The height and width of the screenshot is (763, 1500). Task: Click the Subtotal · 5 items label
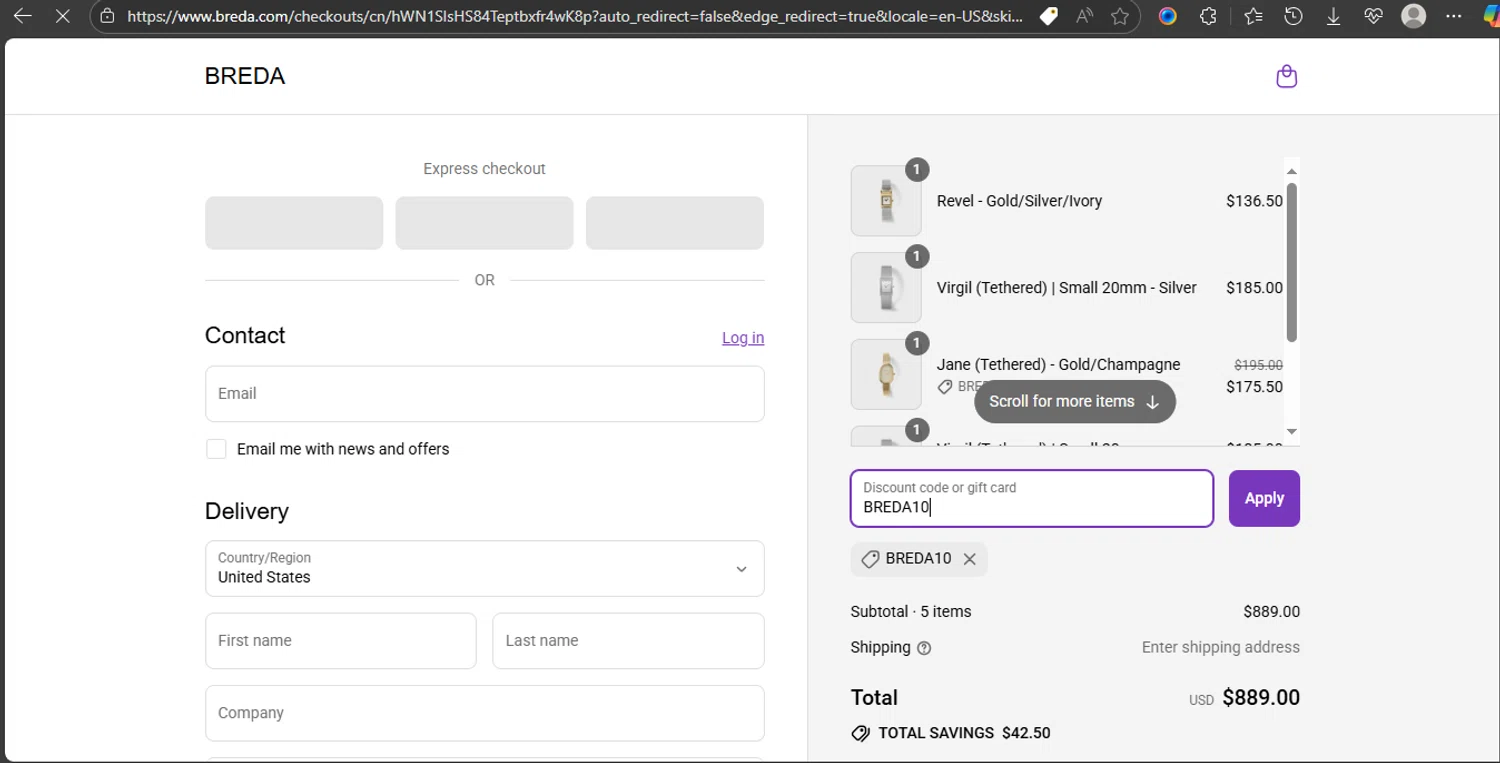click(911, 612)
